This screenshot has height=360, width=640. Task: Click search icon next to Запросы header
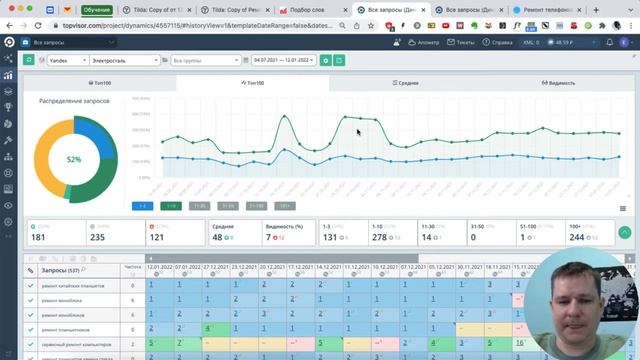[x=83, y=269]
